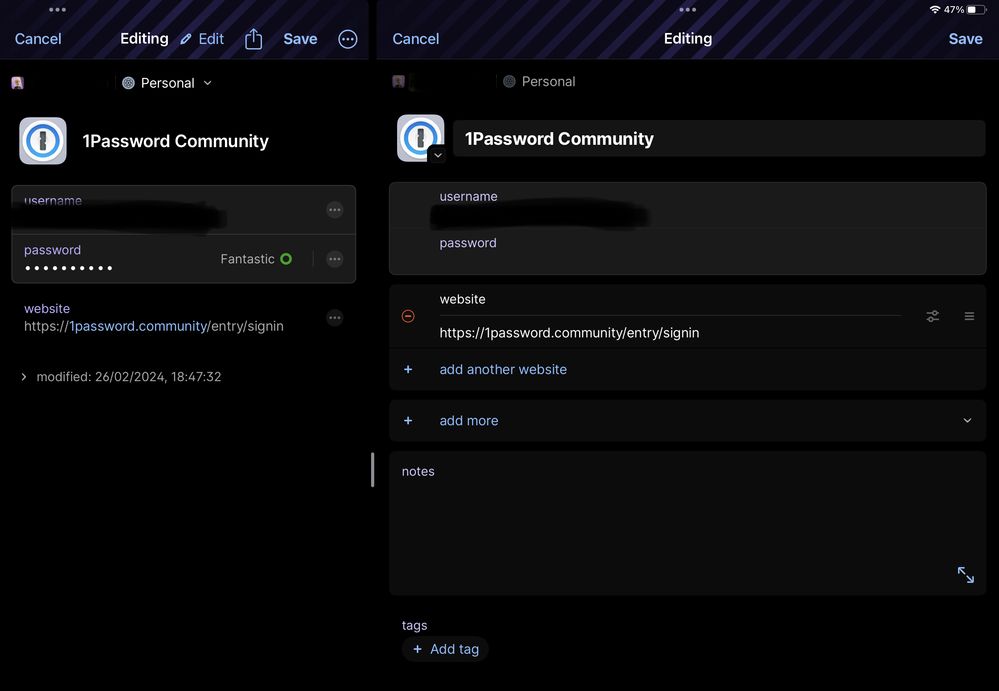Open the Personal vault dropdown
Viewport: 999px width, 691px height.
click(x=168, y=83)
